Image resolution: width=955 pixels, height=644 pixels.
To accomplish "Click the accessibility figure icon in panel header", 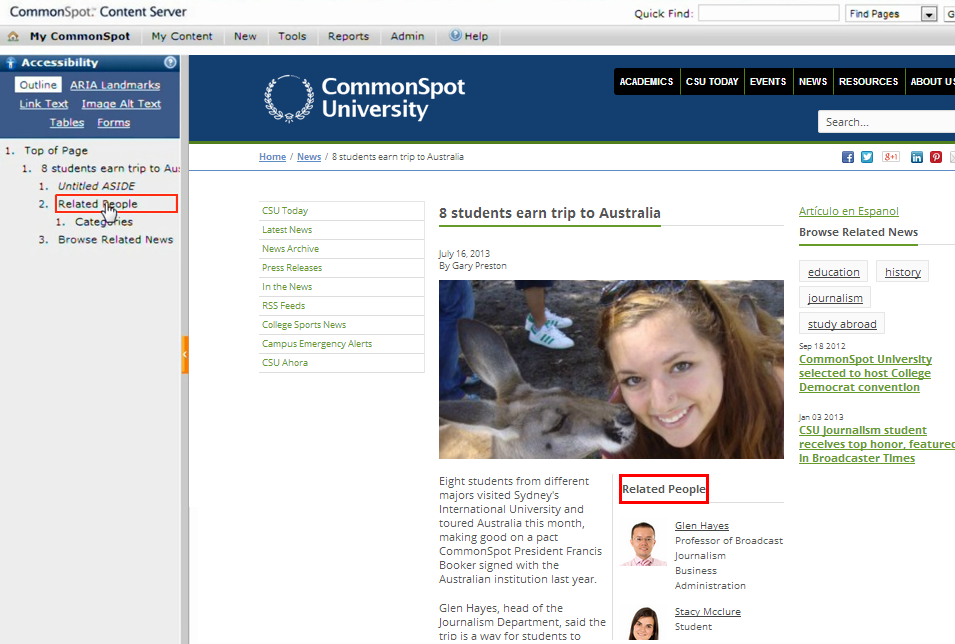I will pyautogui.click(x=10, y=63).
